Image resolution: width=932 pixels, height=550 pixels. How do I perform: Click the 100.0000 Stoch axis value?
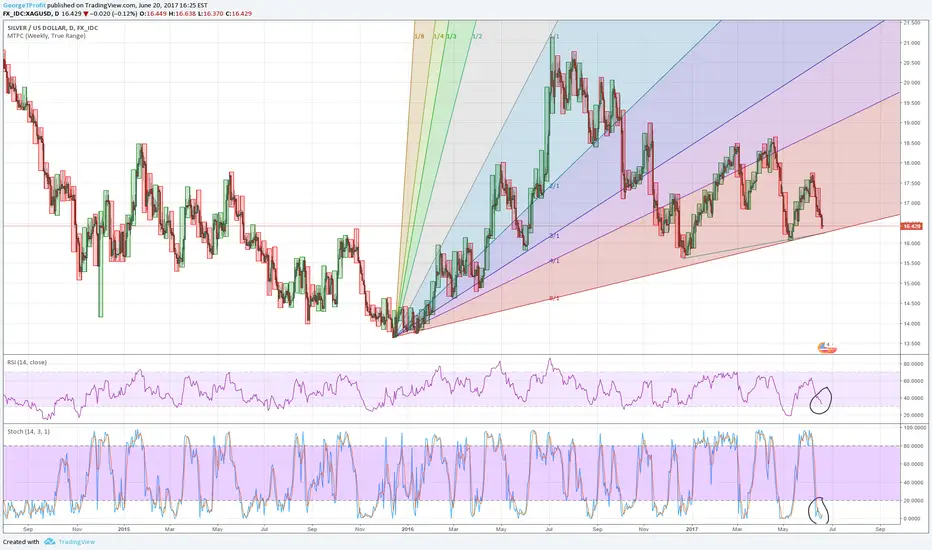pos(914,428)
